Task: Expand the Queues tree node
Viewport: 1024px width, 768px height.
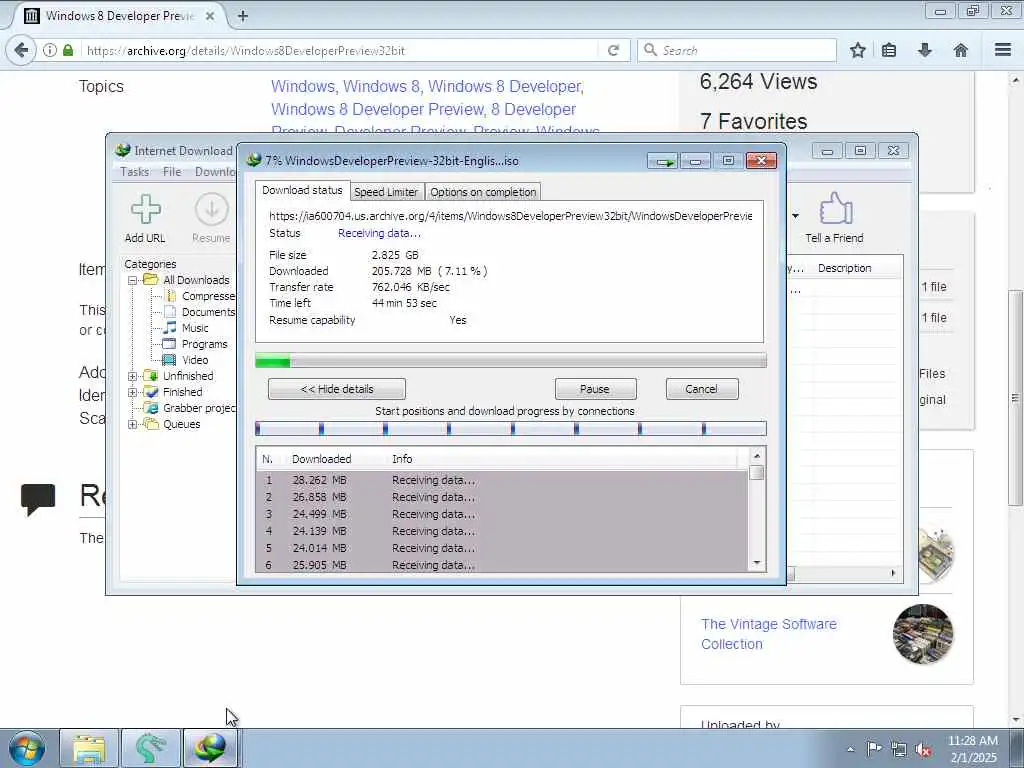Action: tap(132, 424)
